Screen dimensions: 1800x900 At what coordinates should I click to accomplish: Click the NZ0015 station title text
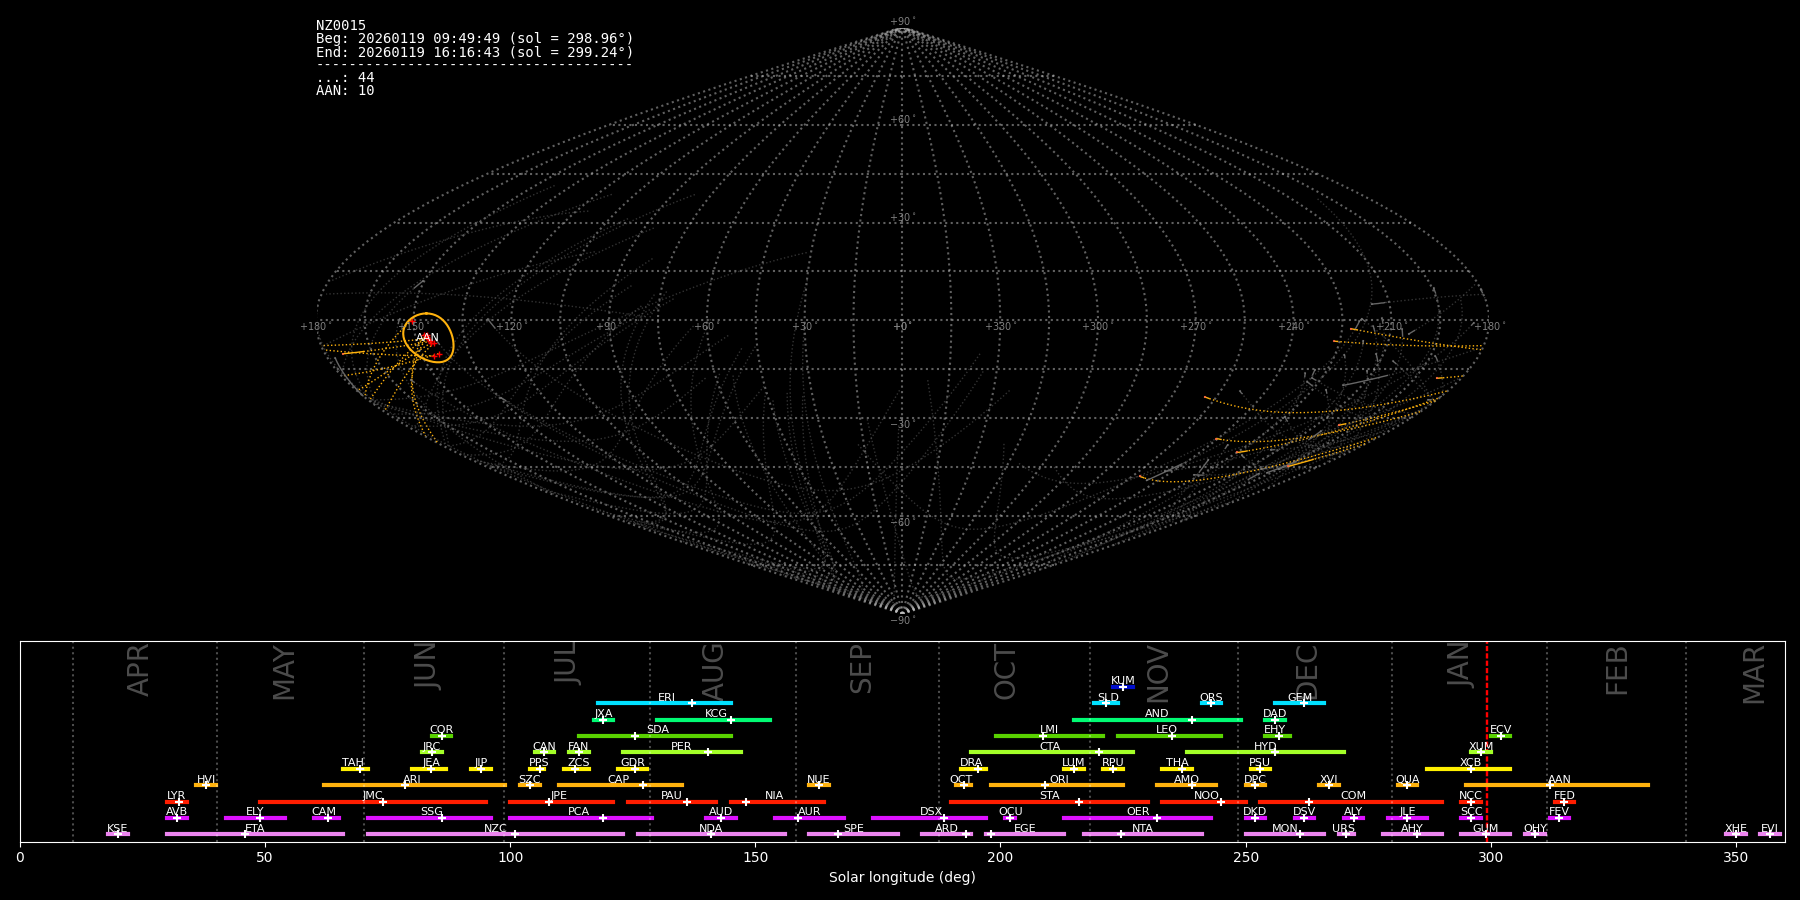(x=341, y=26)
